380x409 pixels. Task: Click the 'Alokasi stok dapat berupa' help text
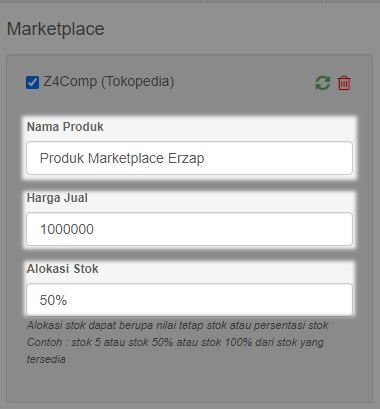click(x=177, y=325)
